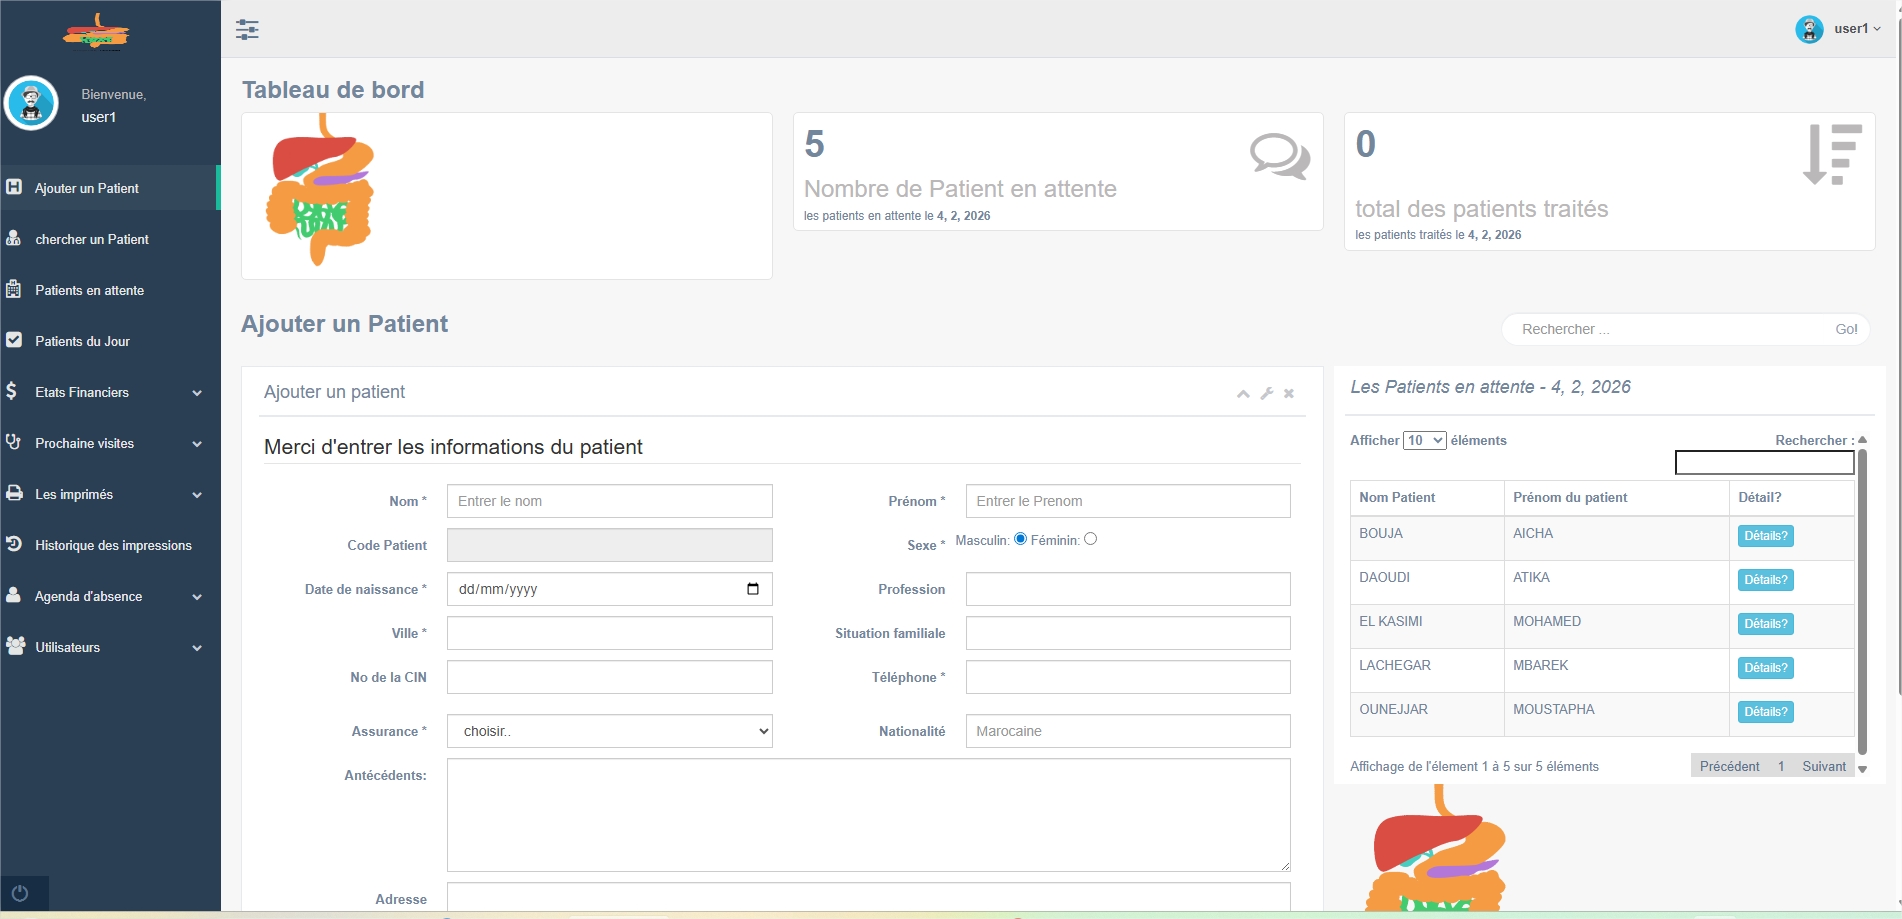This screenshot has width=1902, height=919.
Task: Click the chat bubbles waiting patients icon
Action: click(x=1279, y=157)
